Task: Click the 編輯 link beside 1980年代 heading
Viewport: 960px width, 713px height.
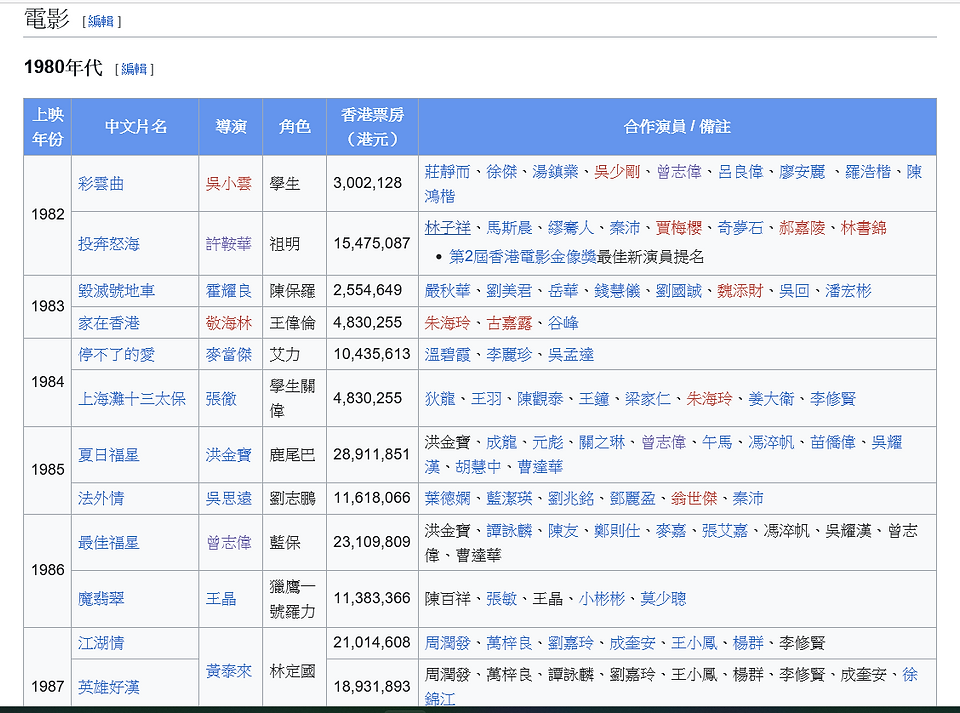Action: coord(133,69)
